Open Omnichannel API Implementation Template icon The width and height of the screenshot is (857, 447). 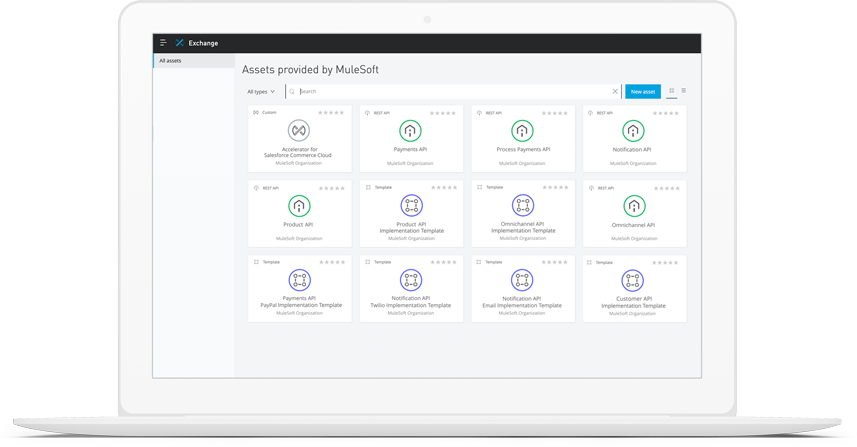click(523, 205)
